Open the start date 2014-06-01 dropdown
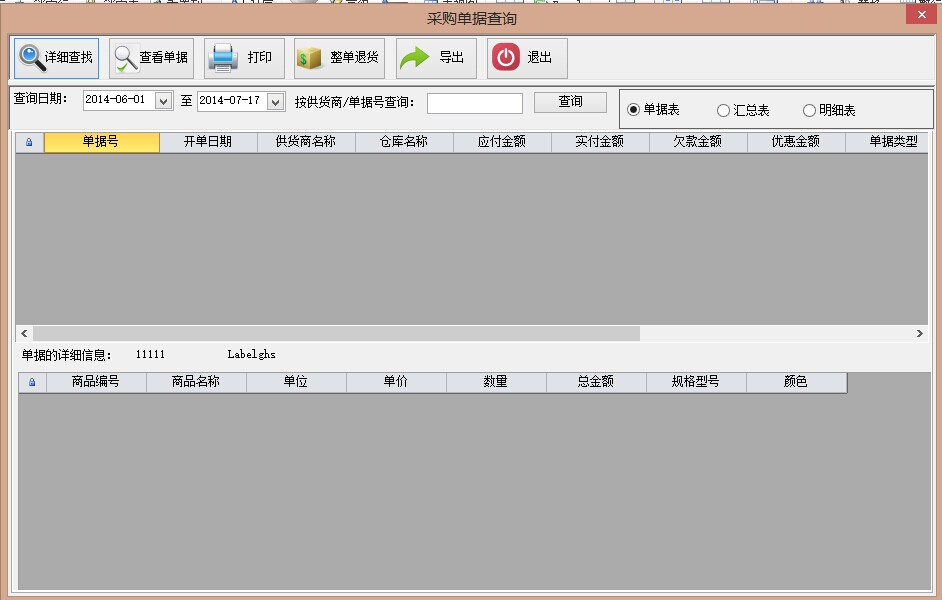This screenshot has height=600, width=942. click(x=164, y=102)
